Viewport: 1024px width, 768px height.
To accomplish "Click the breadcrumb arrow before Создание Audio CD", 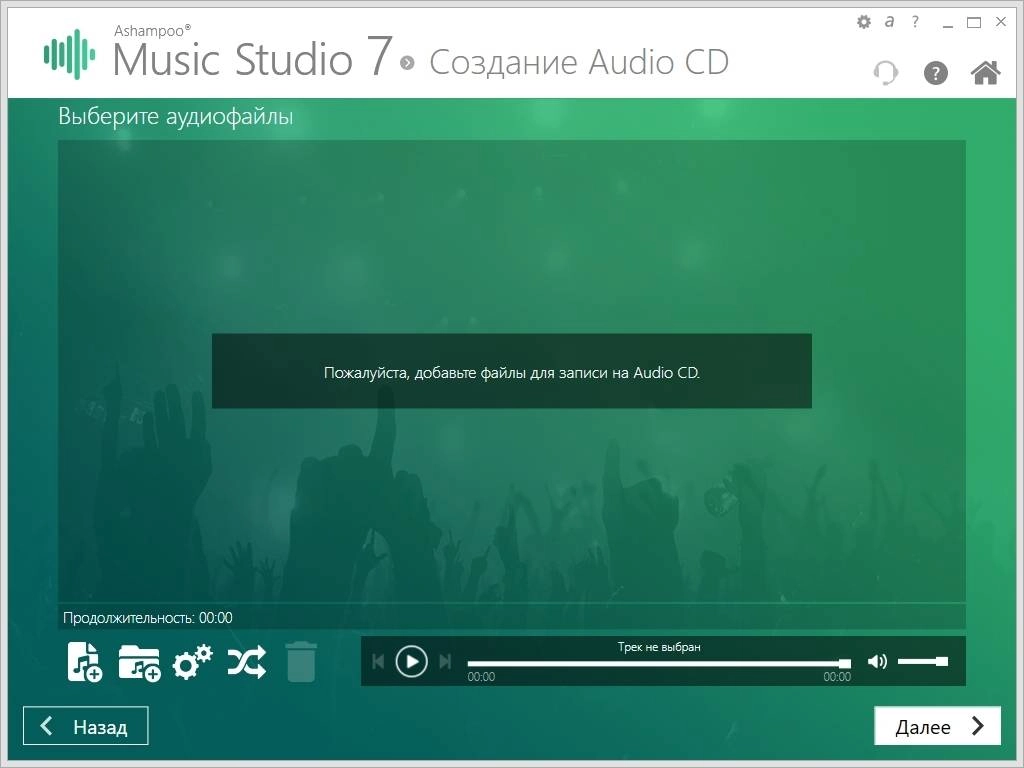I will coord(408,63).
